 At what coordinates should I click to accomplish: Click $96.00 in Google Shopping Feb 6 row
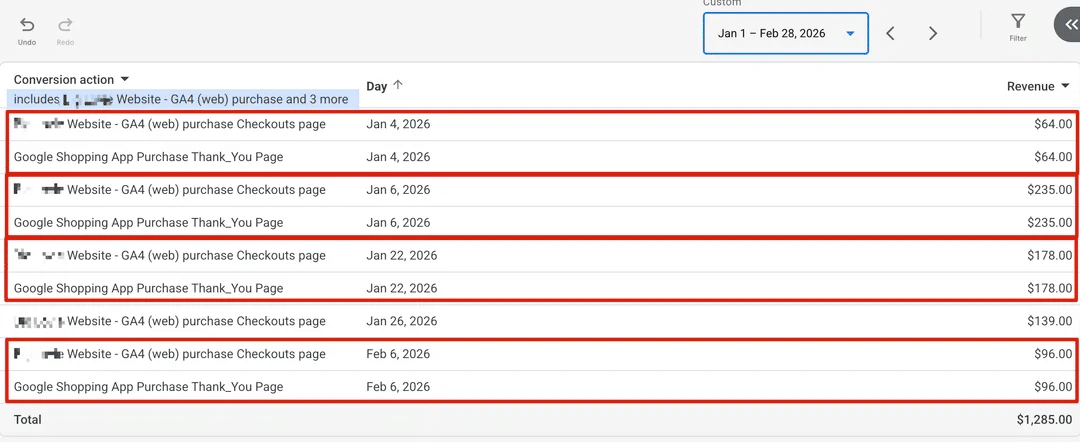click(x=1053, y=387)
